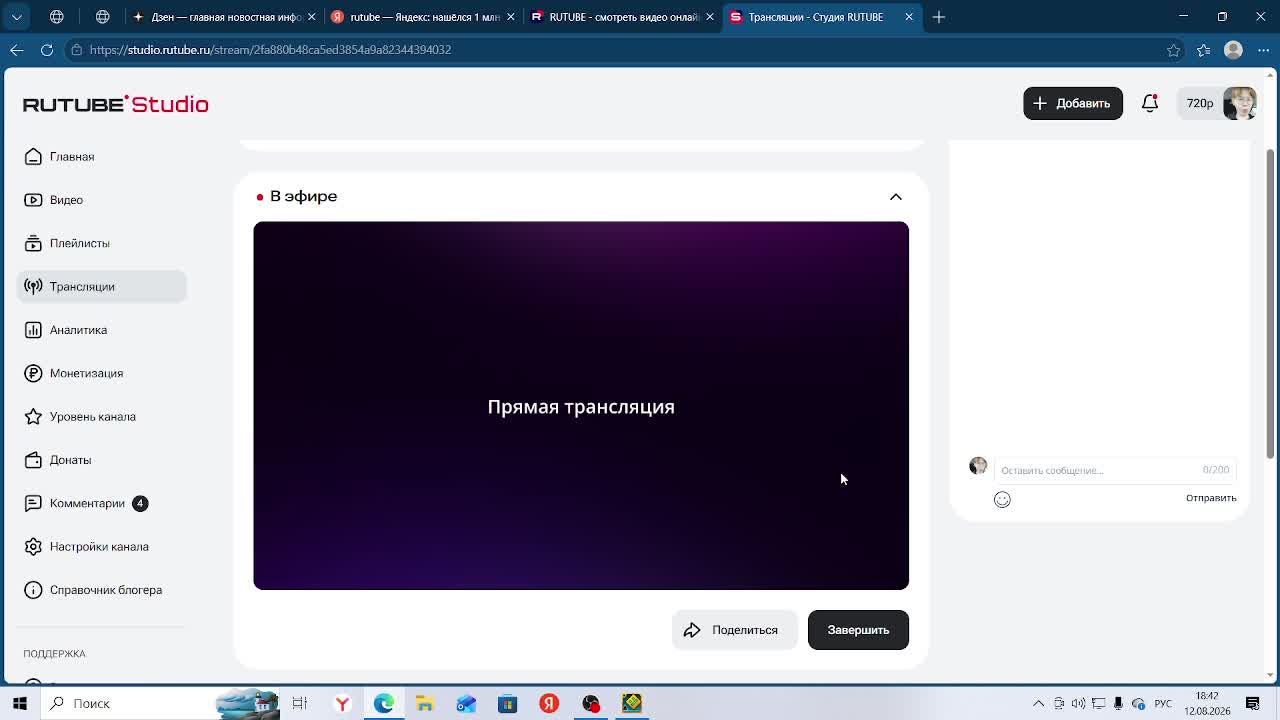Image resolution: width=1280 pixels, height=720 pixels.
Task: Open the red Яндекс taskbar icon
Action: pos(549,703)
